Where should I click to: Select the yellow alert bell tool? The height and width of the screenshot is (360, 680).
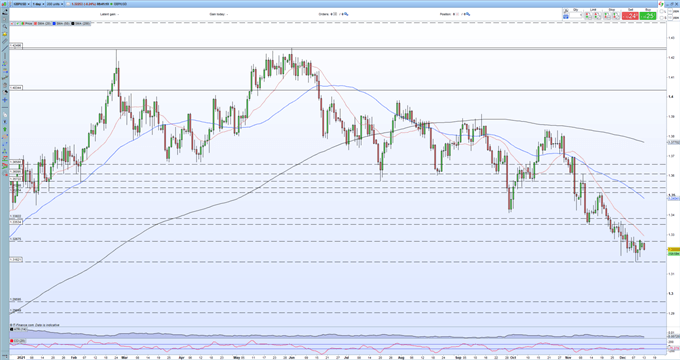click(5, 34)
